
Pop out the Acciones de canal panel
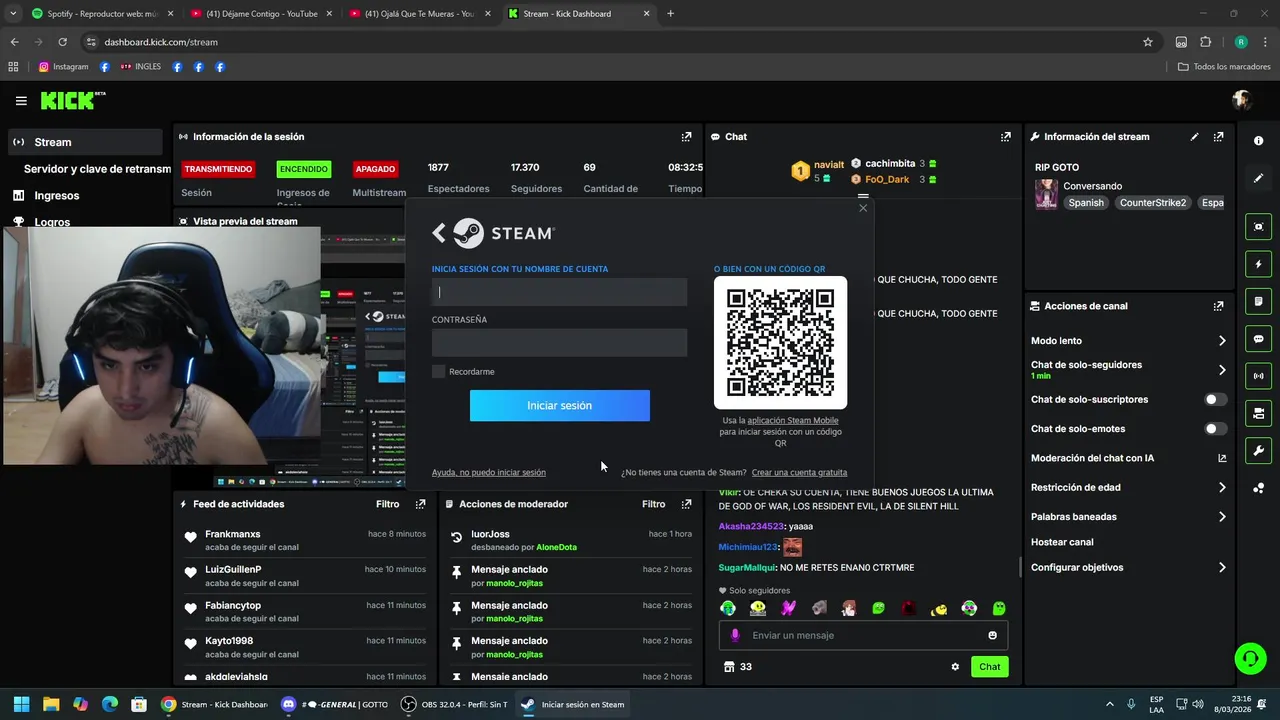(1218, 306)
